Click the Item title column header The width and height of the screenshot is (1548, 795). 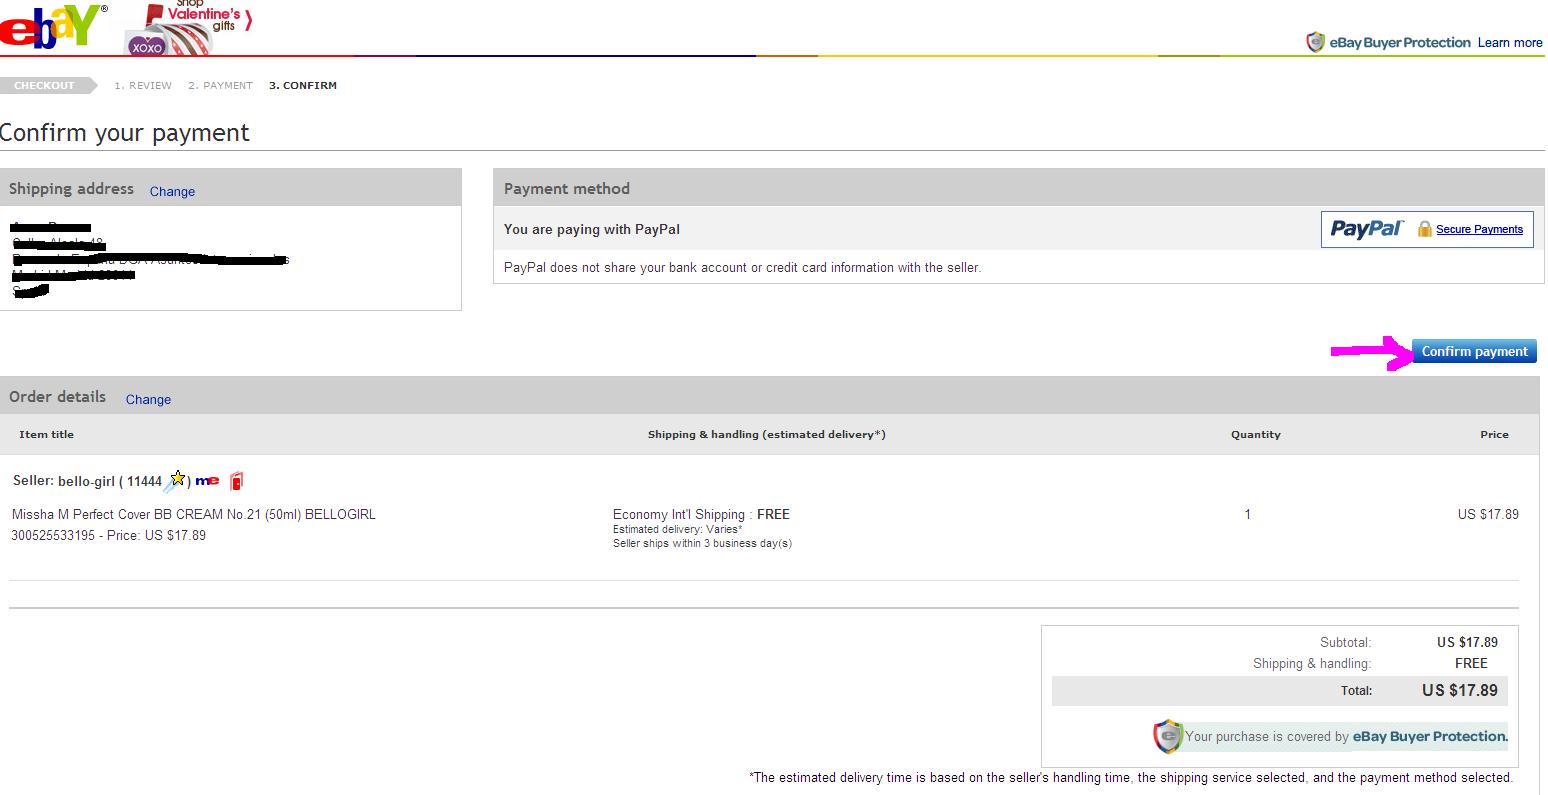coord(46,435)
